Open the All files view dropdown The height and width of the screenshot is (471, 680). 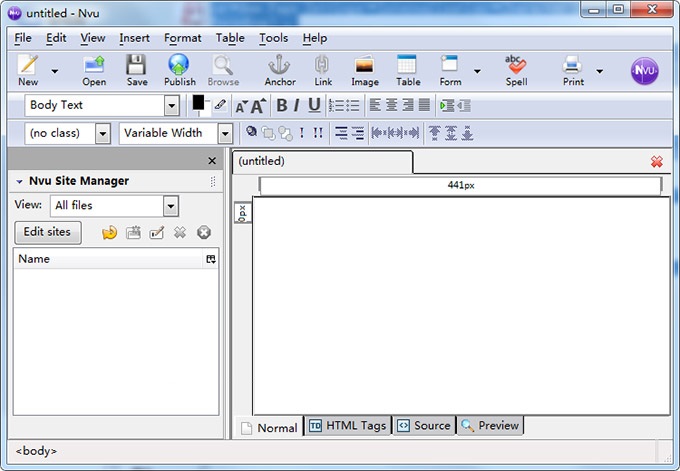(170, 206)
